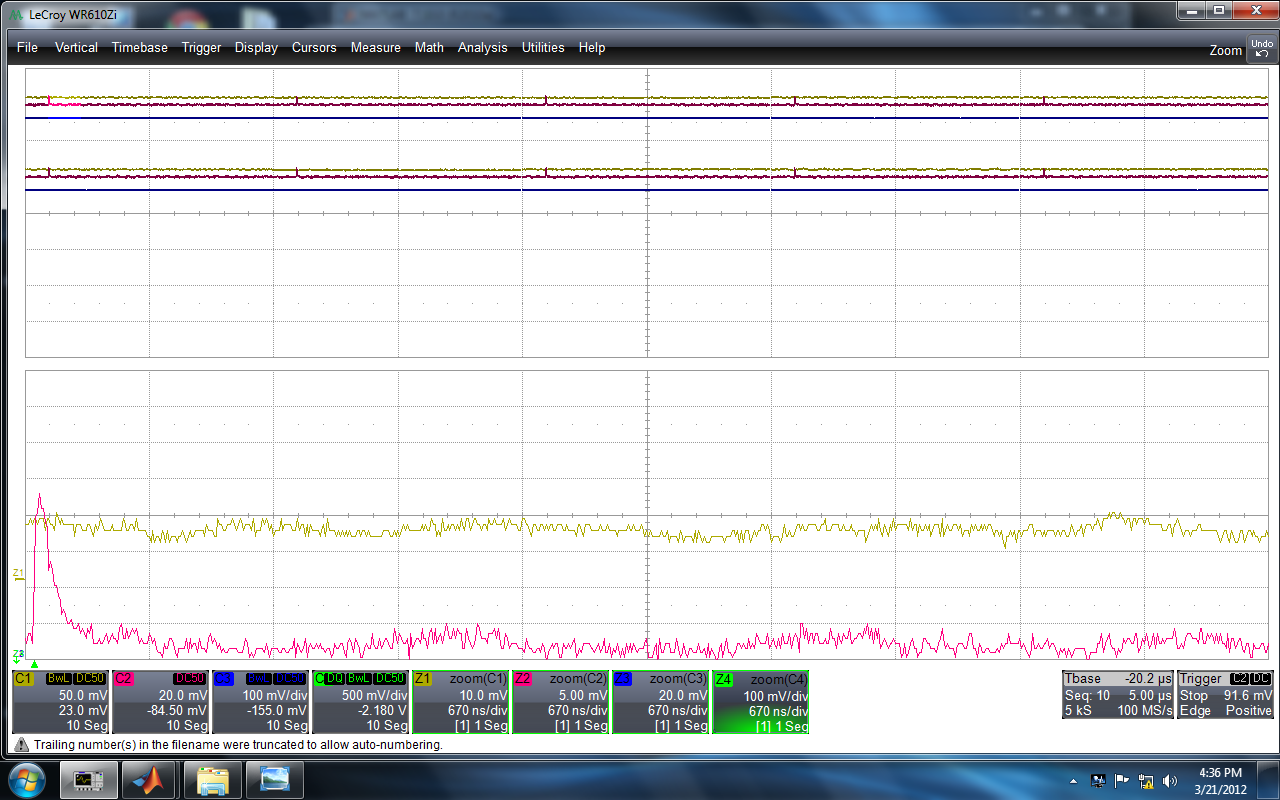This screenshot has height=800, width=1280.
Task: Click the '-20.2 µs' timebase delay value
Action: [x=1148, y=678]
